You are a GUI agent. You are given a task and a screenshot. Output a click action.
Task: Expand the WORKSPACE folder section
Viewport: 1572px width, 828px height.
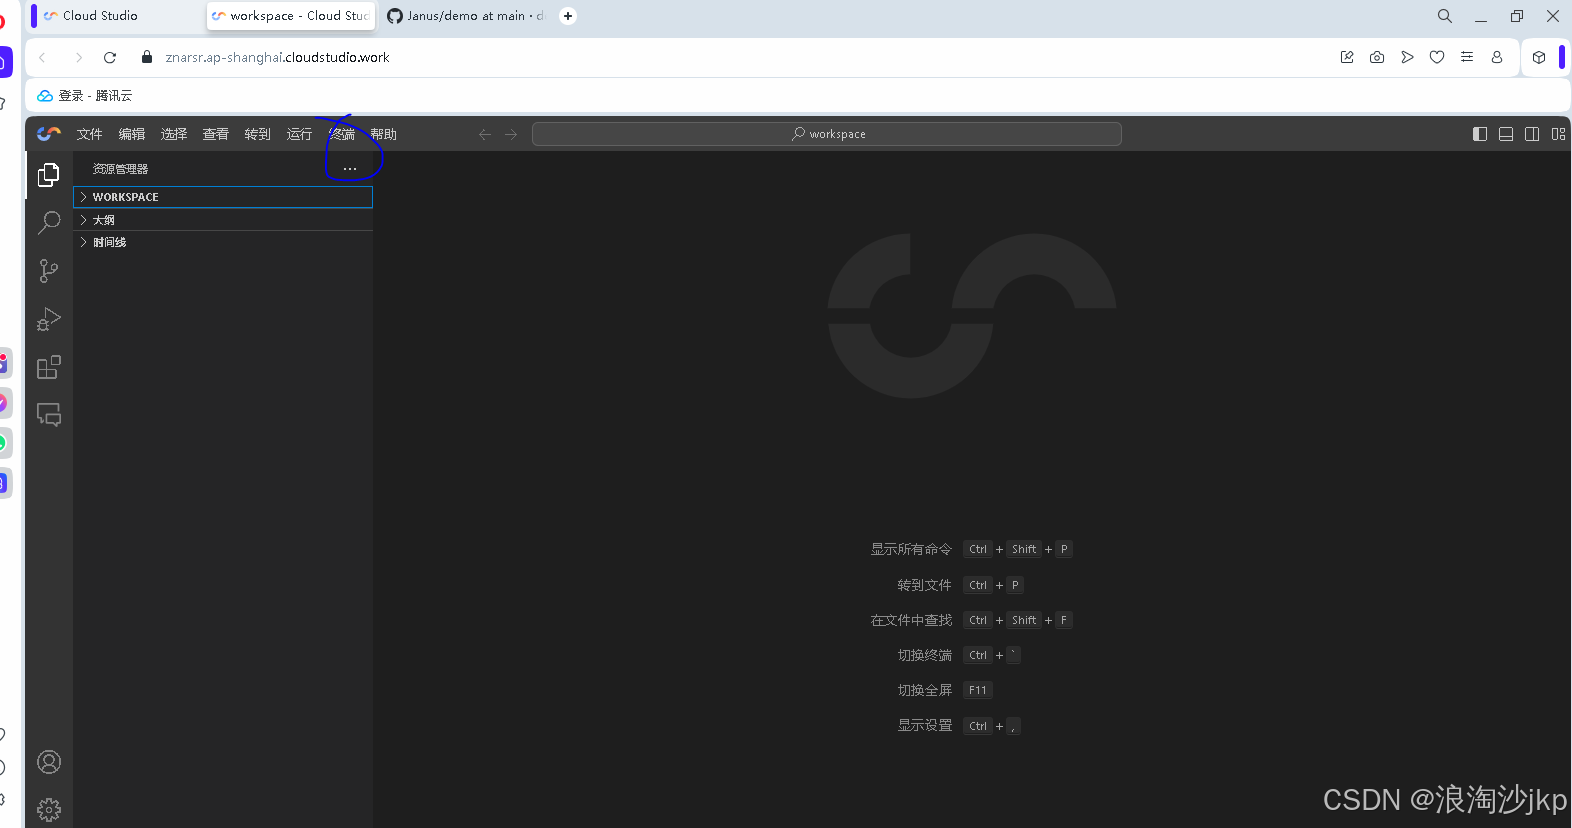[223, 197]
